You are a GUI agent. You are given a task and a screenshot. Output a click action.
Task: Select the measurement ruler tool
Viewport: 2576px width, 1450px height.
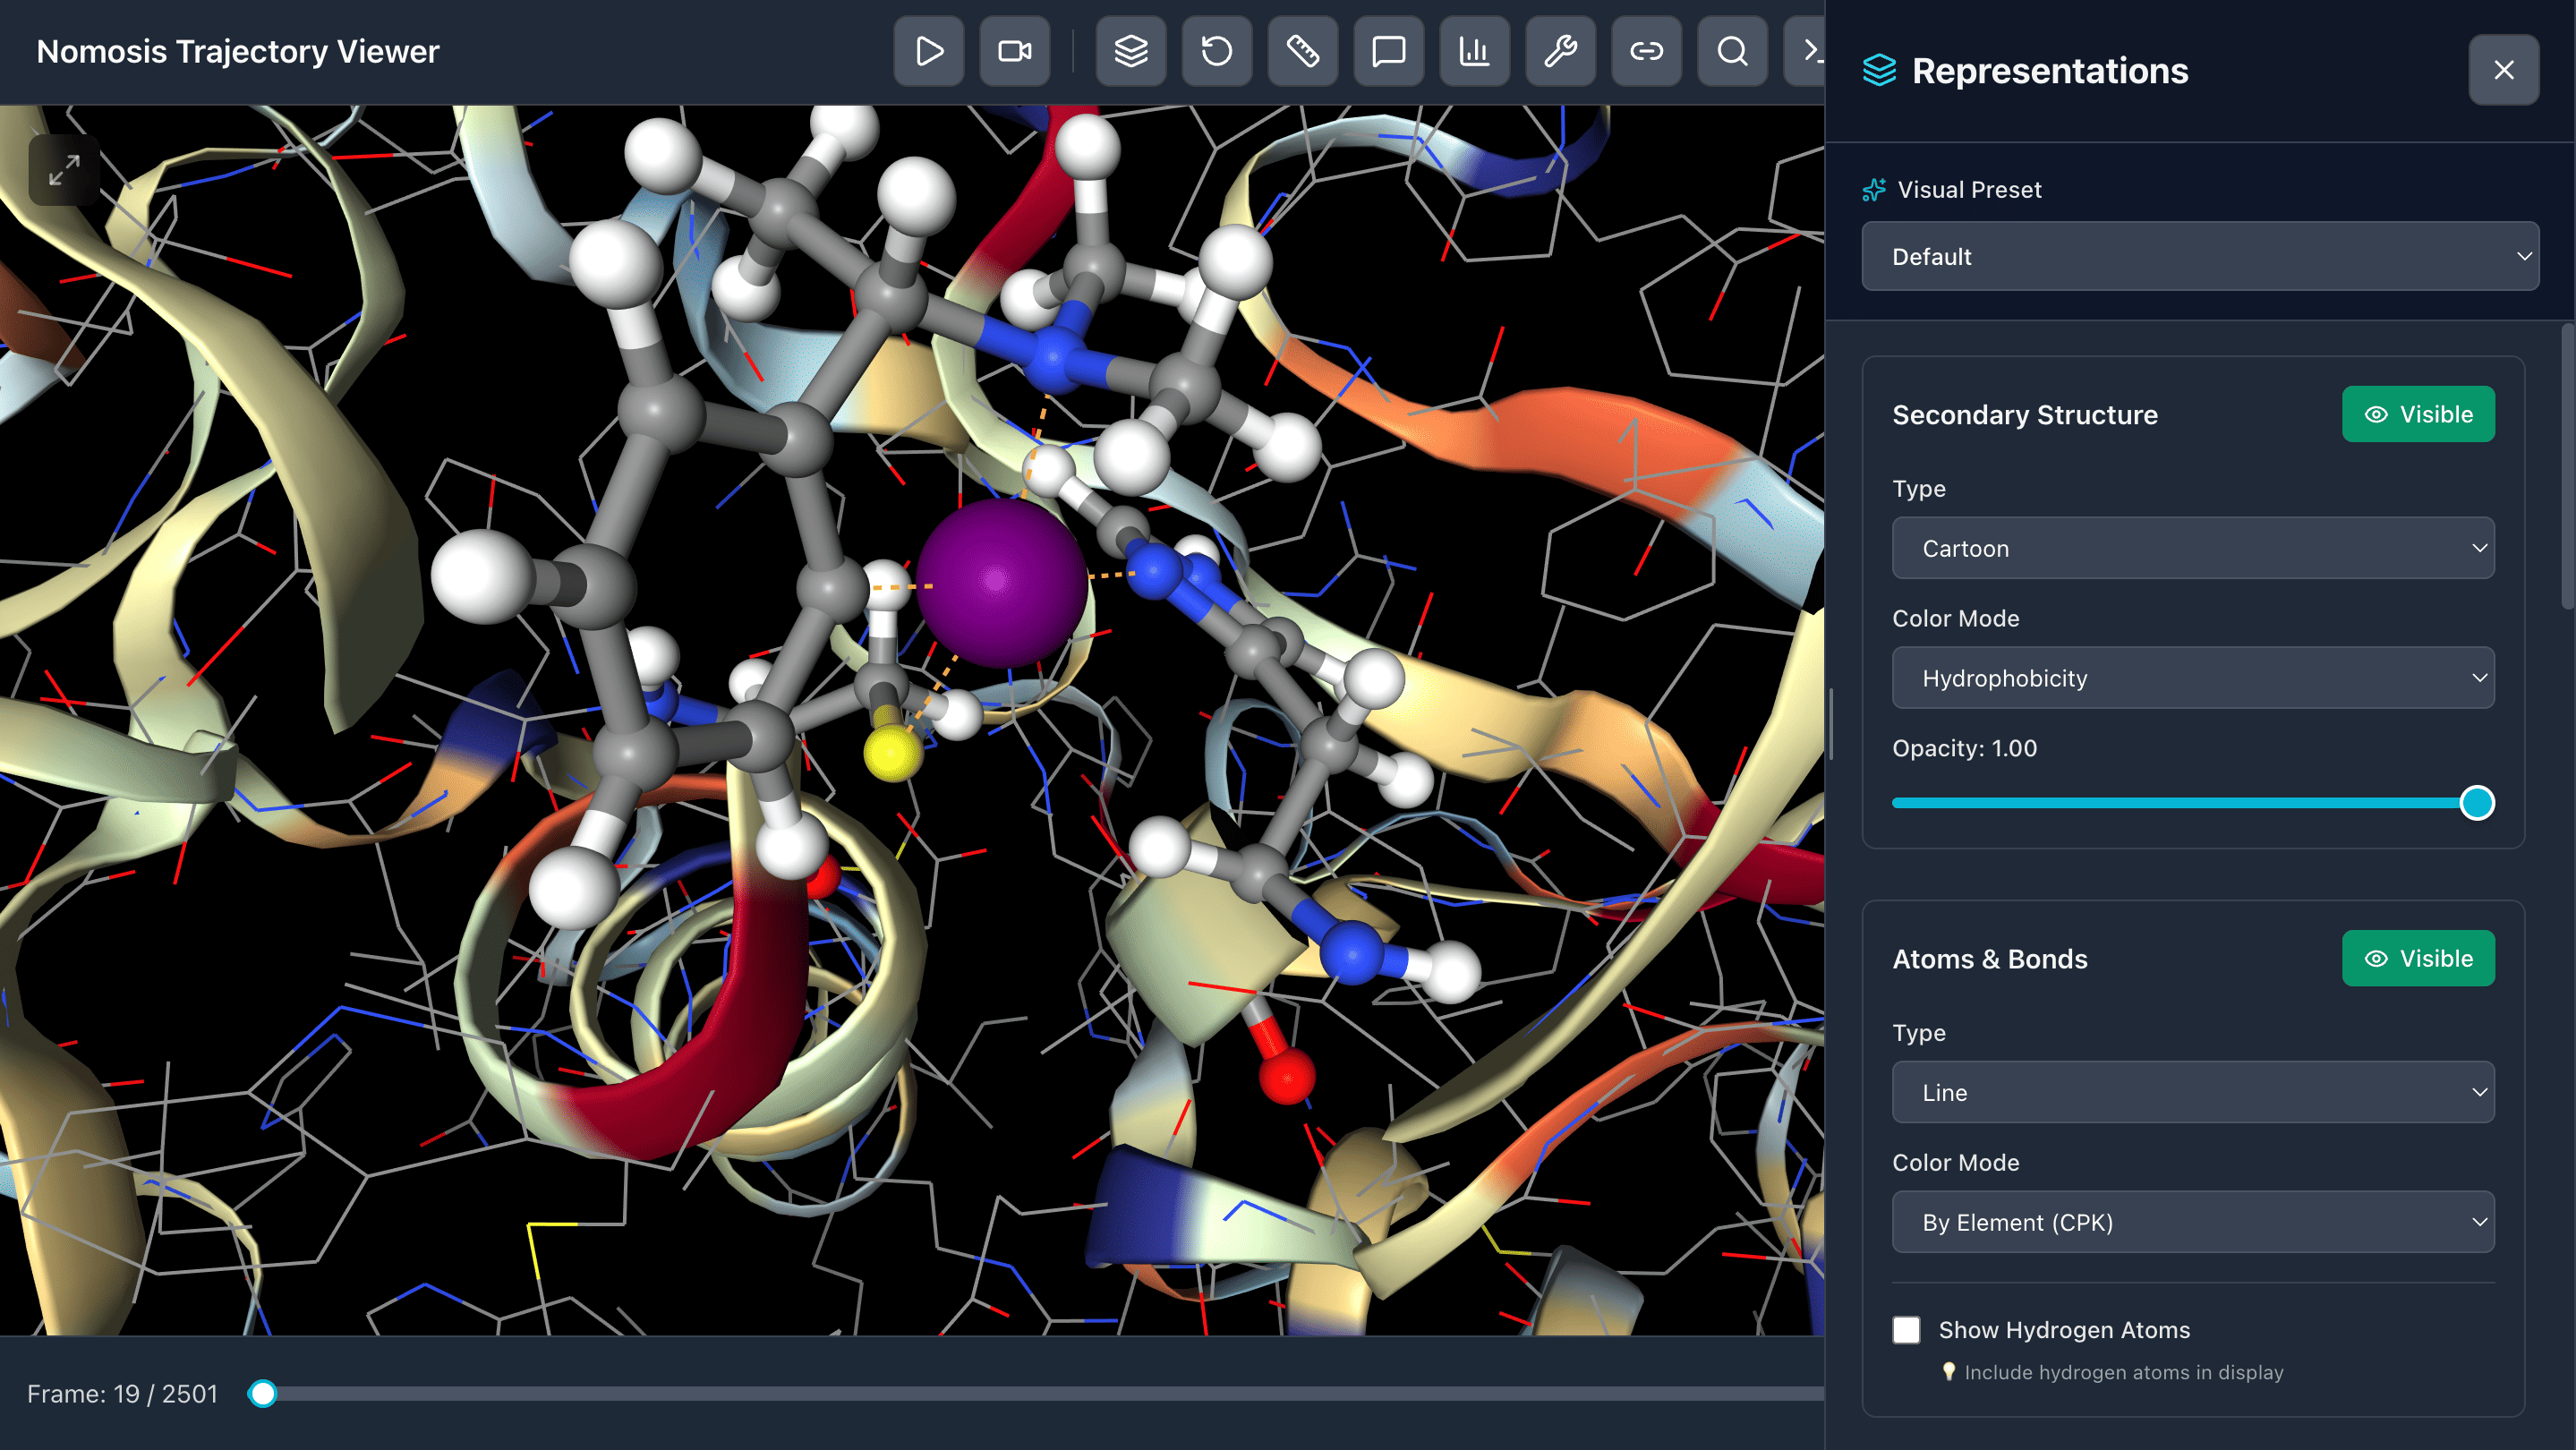1302,51
